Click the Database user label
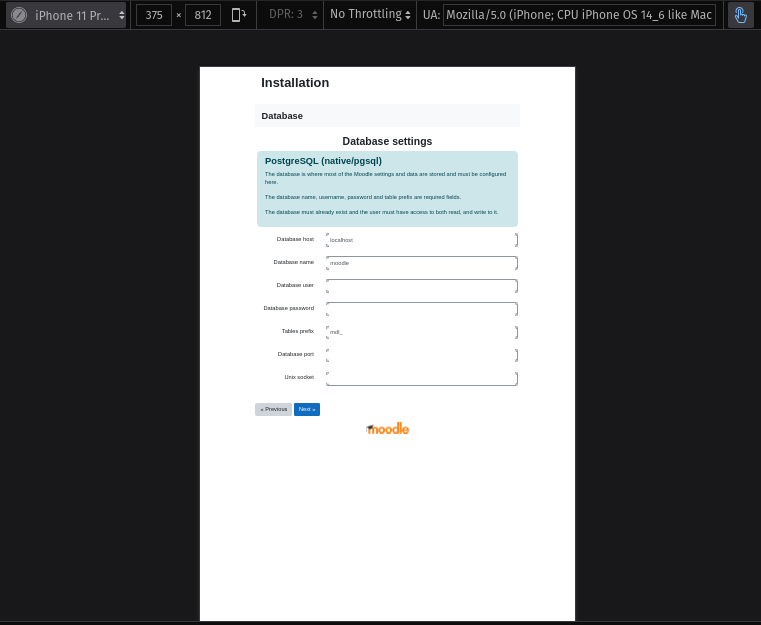The width and height of the screenshot is (761, 625). coord(295,285)
